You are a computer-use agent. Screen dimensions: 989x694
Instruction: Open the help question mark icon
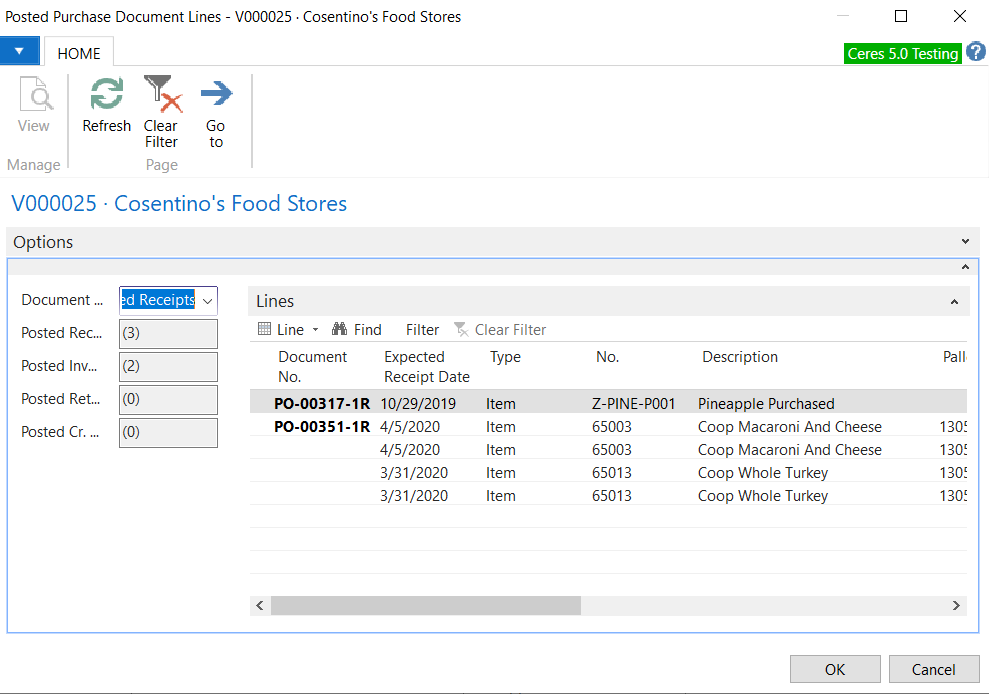(x=976, y=53)
